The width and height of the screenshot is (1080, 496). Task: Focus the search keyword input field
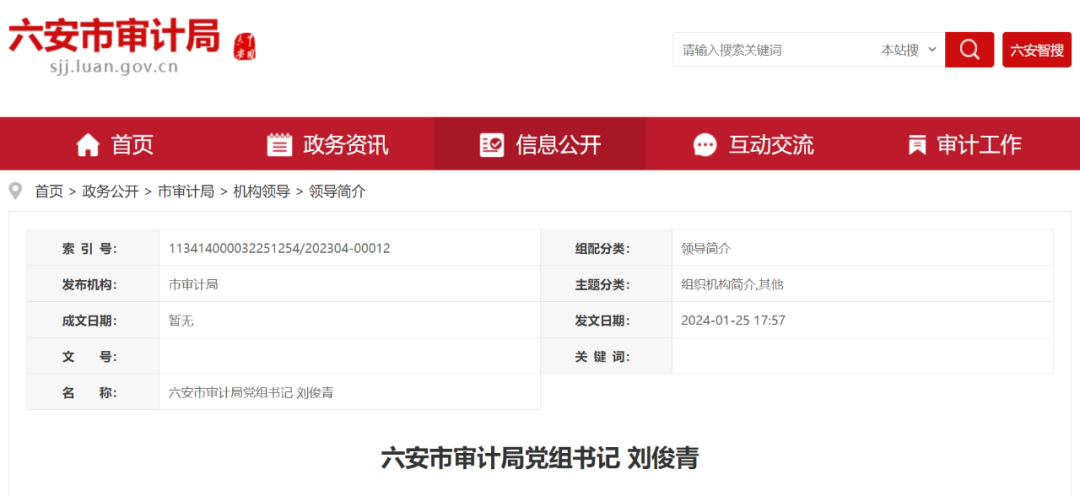770,50
